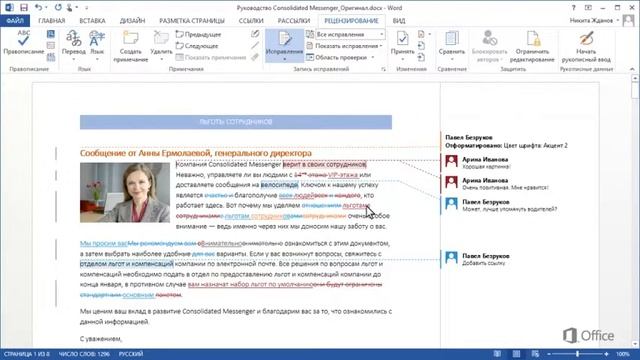Image resolution: width=640 pixels, height=360 pixels.
Task: Click the zoom in plus button
Action: [x=607, y=354]
